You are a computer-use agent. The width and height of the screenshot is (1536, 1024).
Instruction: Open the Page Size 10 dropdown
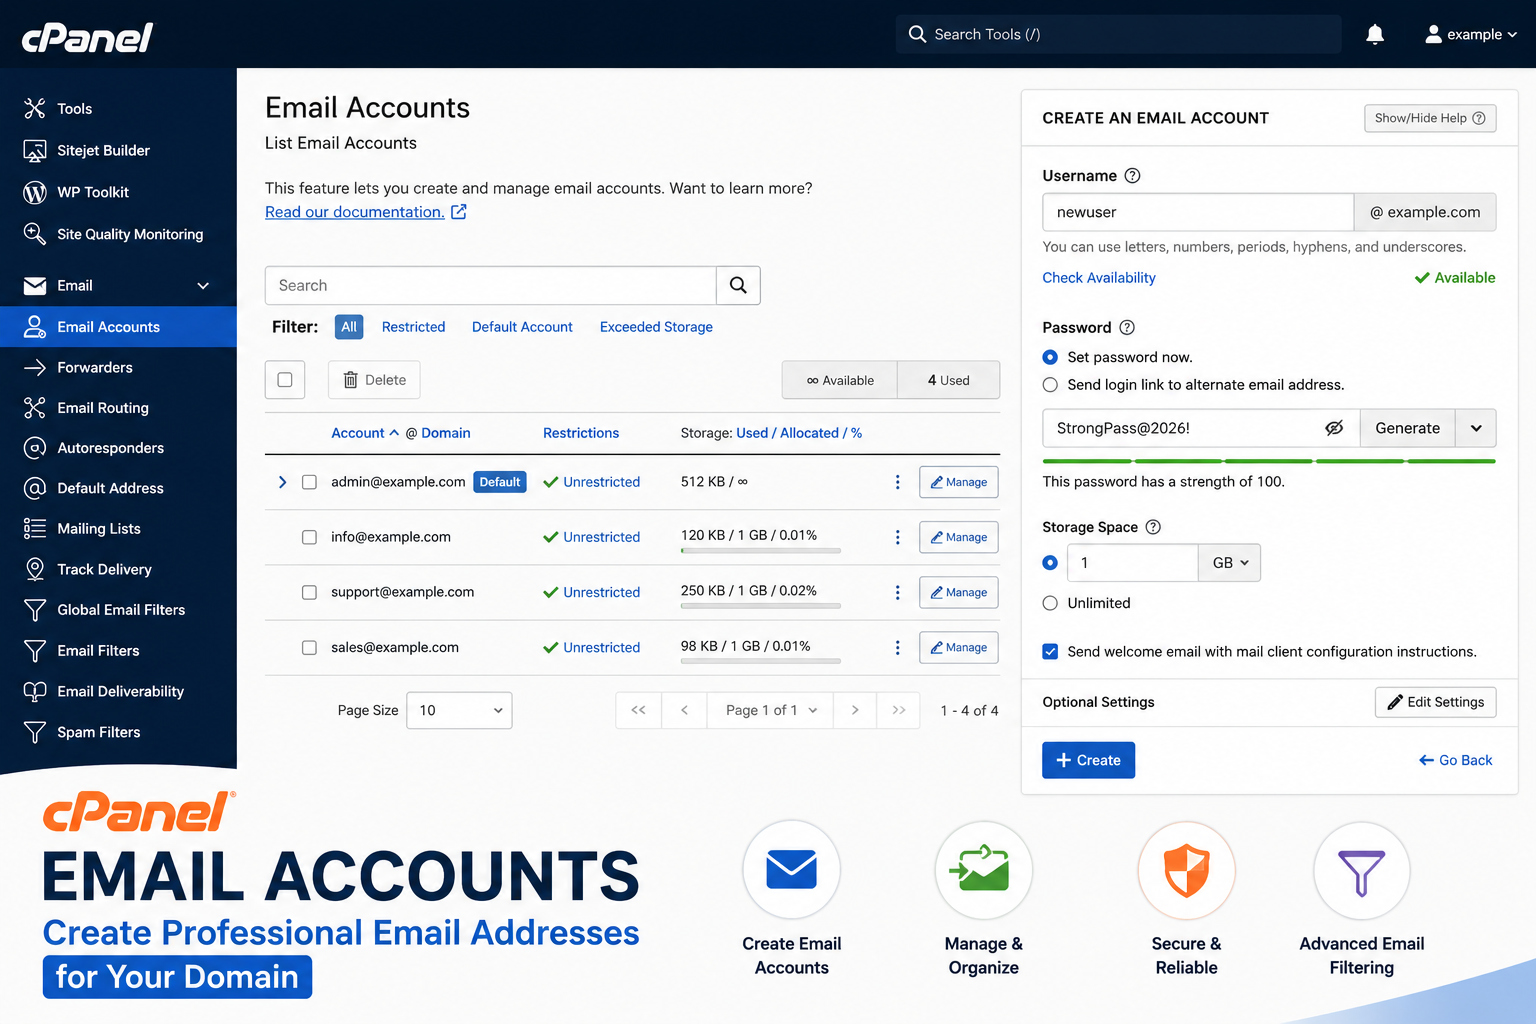point(459,710)
